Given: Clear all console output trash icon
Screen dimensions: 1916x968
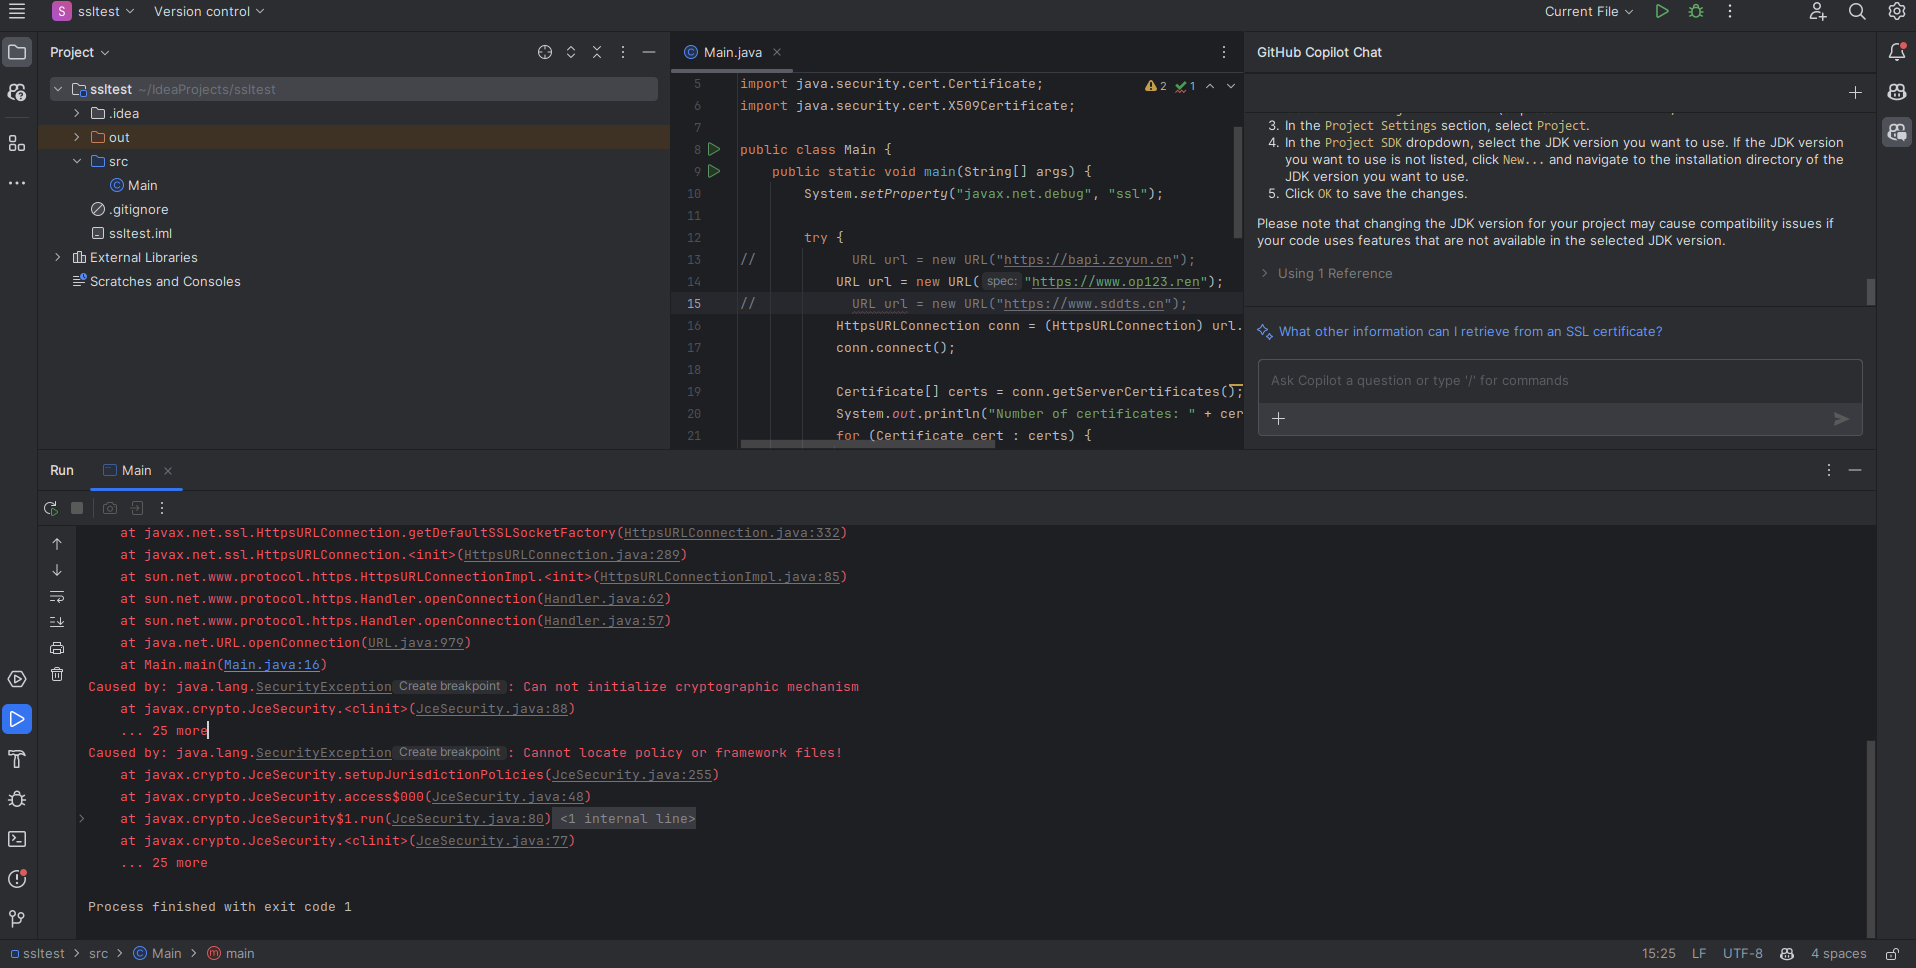Looking at the screenshot, I should point(57,674).
